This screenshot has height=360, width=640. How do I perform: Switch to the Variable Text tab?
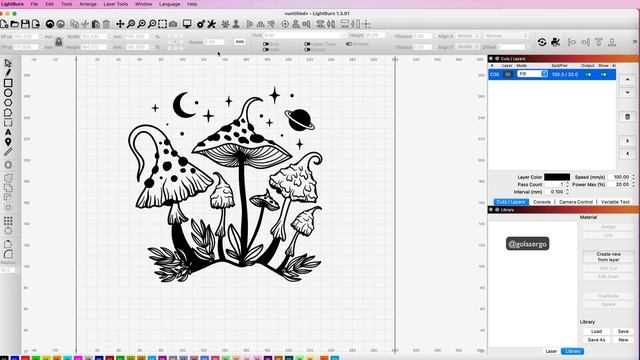(615, 202)
